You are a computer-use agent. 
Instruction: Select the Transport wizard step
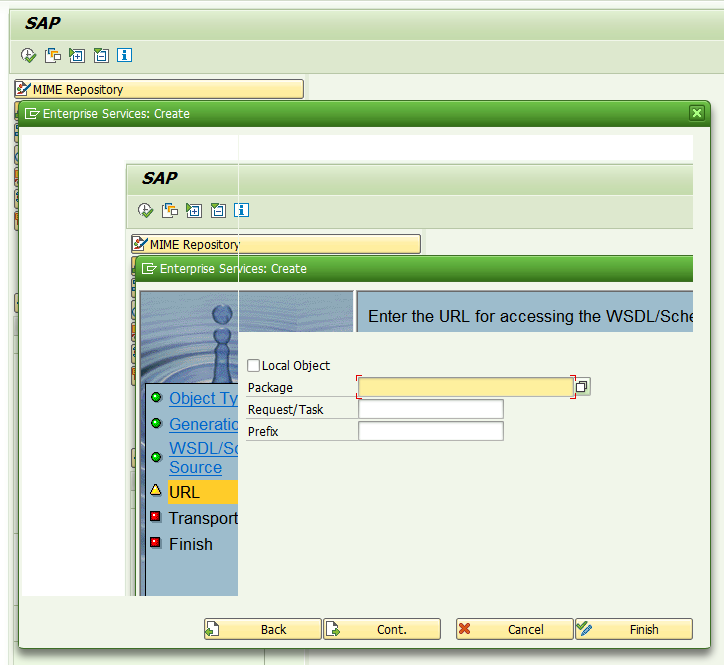(x=203, y=518)
